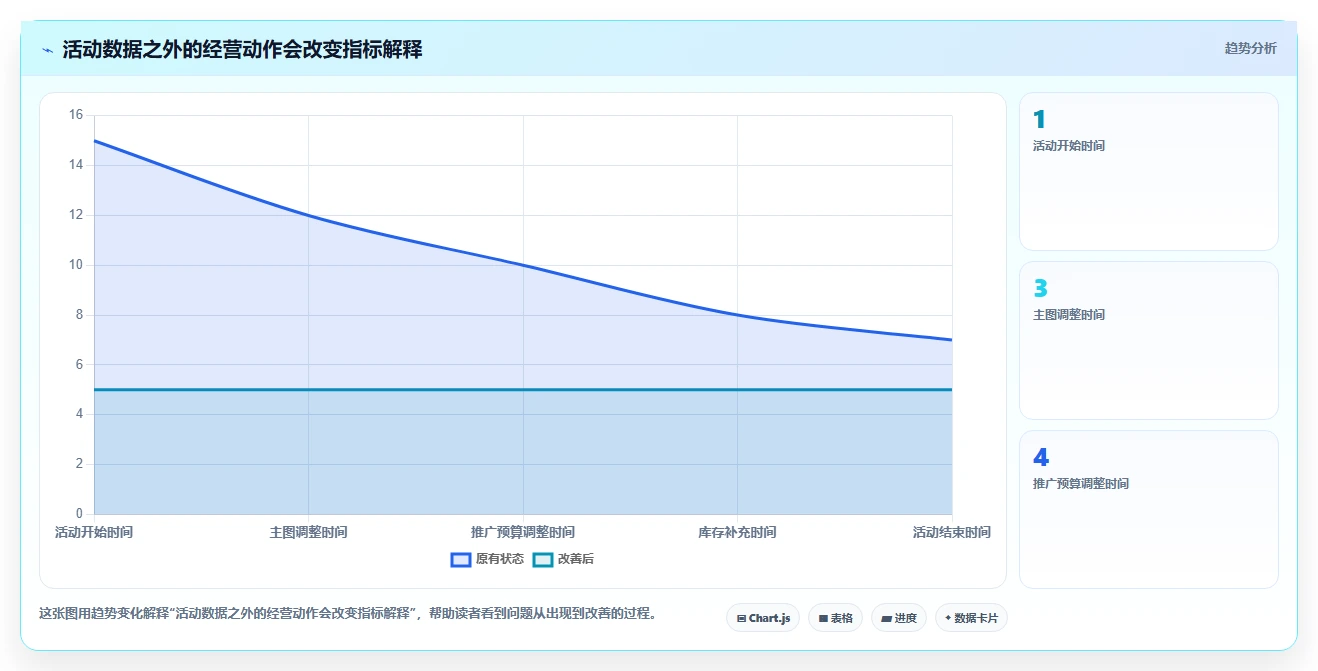The width and height of the screenshot is (1318, 671).
Task: Select the 数据卡片 tag
Action: click(971, 618)
